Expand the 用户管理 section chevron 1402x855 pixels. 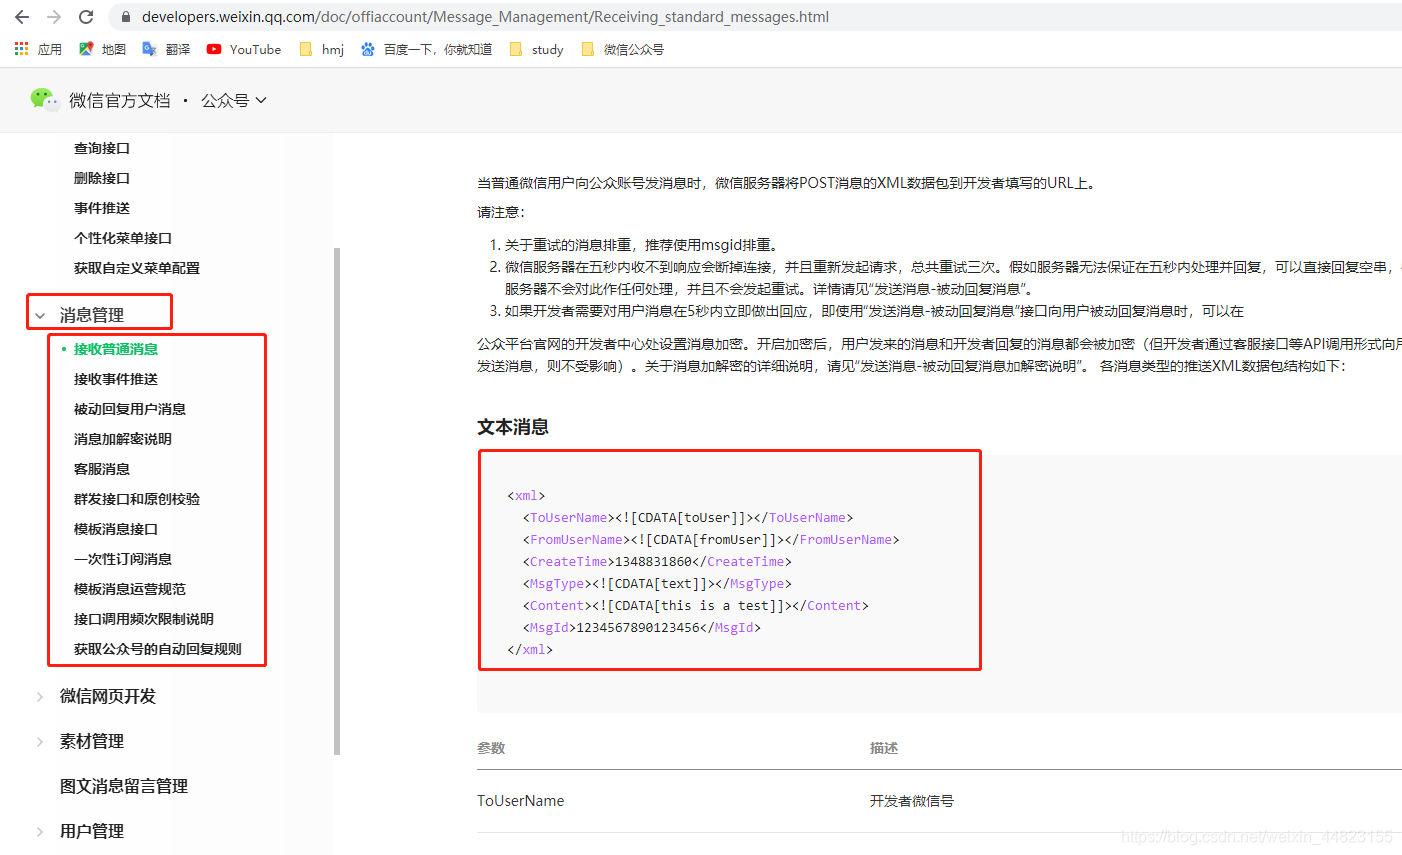pyautogui.click(x=40, y=832)
